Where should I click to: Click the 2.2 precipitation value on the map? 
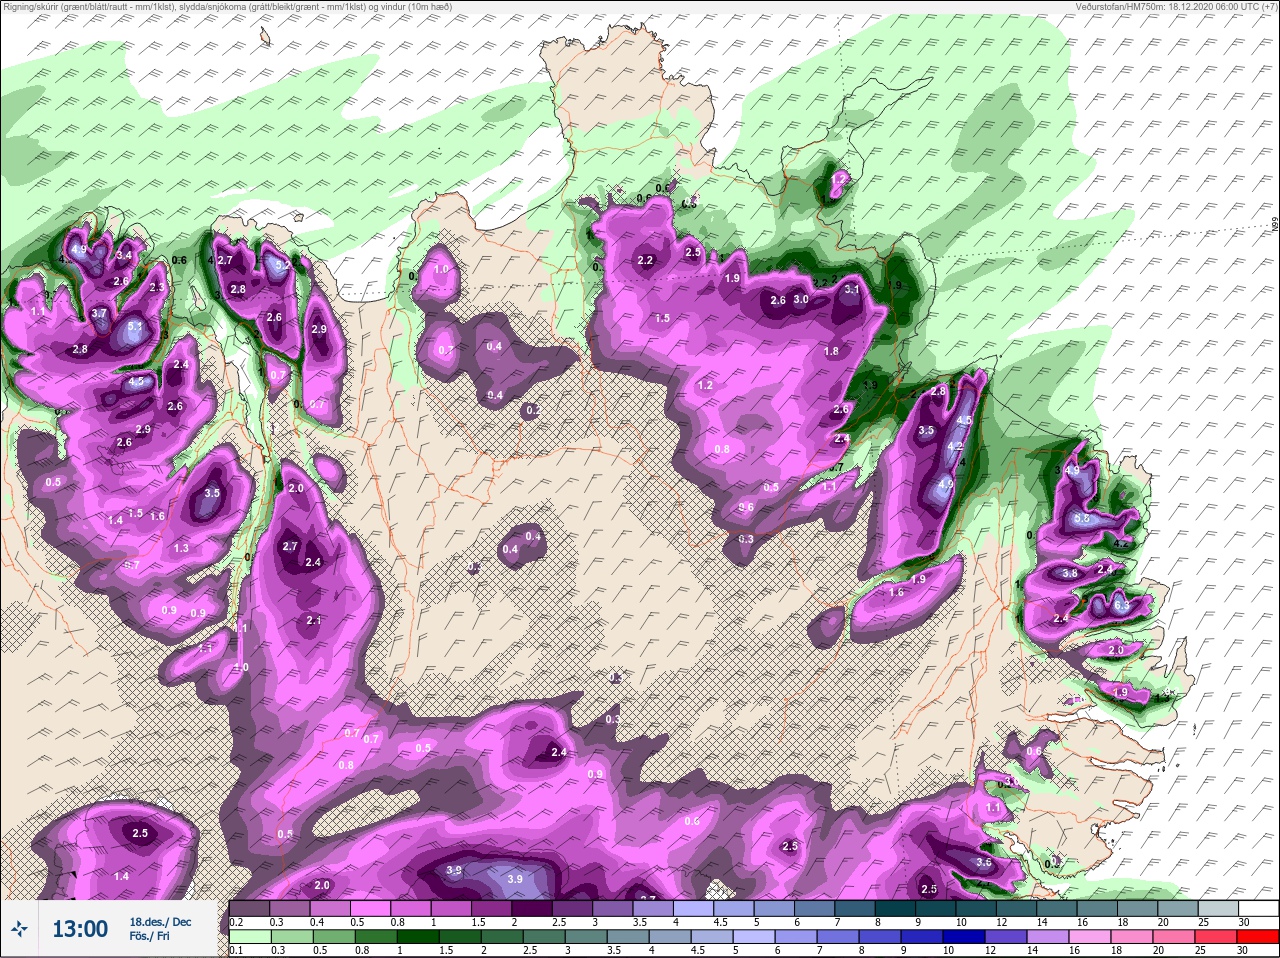point(646,261)
